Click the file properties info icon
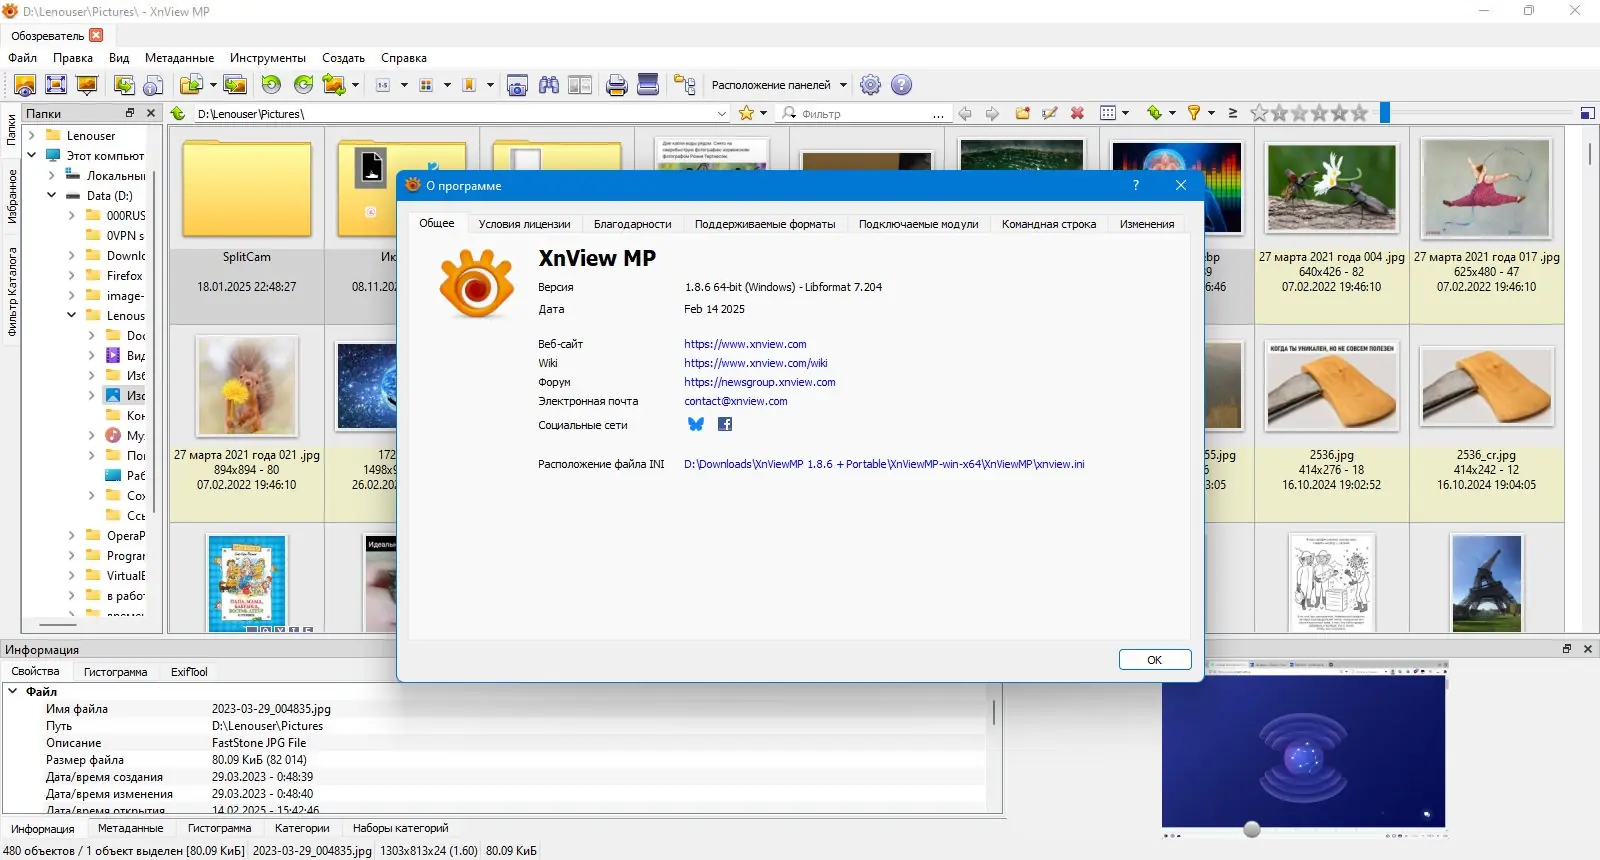This screenshot has height=860, width=1600. [x=154, y=85]
